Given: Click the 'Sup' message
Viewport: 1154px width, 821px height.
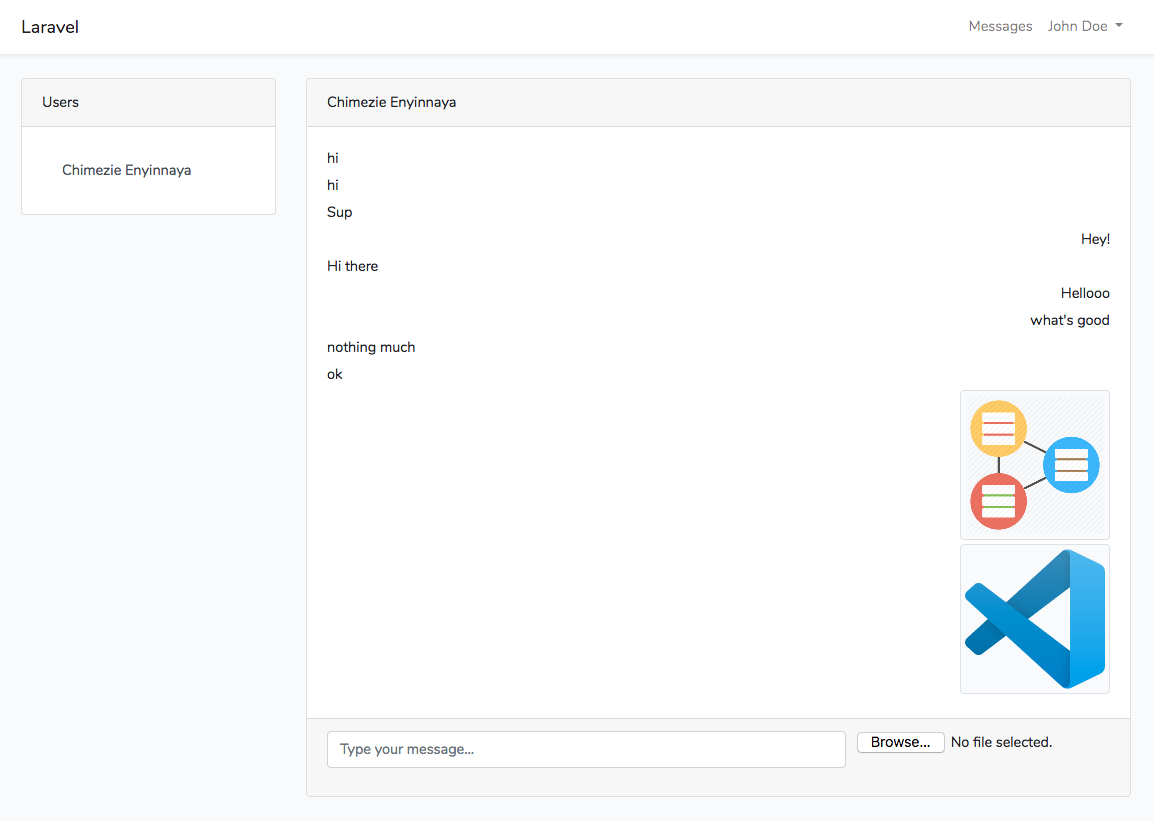Looking at the screenshot, I should pyautogui.click(x=339, y=212).
